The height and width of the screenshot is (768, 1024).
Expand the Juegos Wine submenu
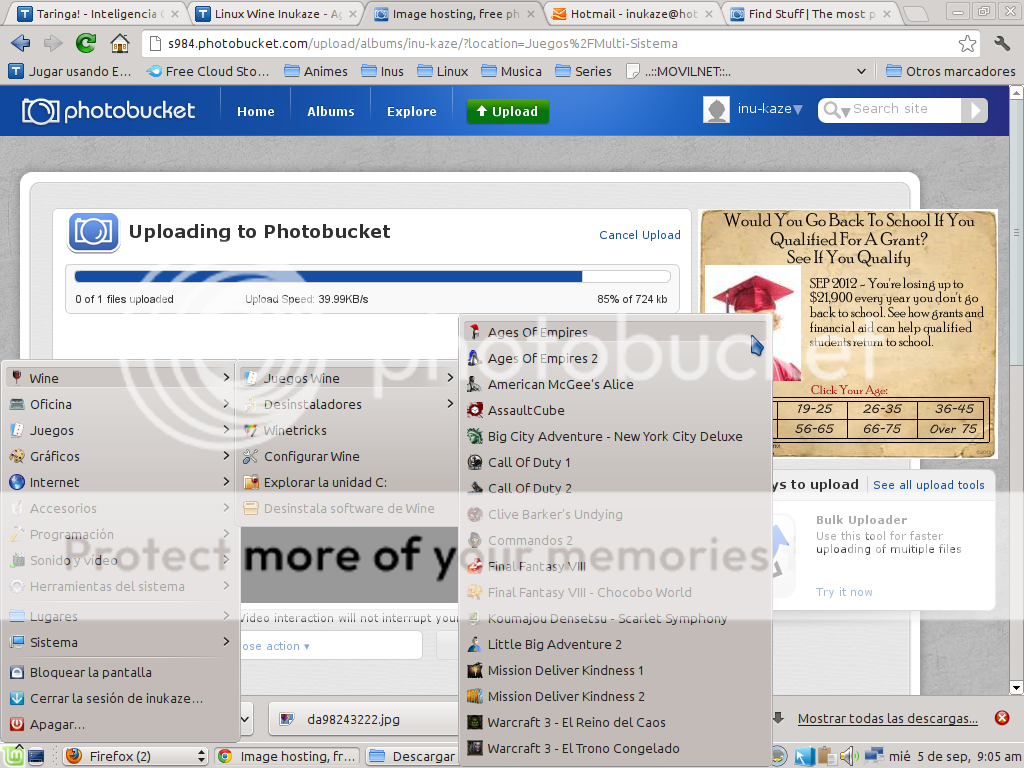(x=348, y=378)
